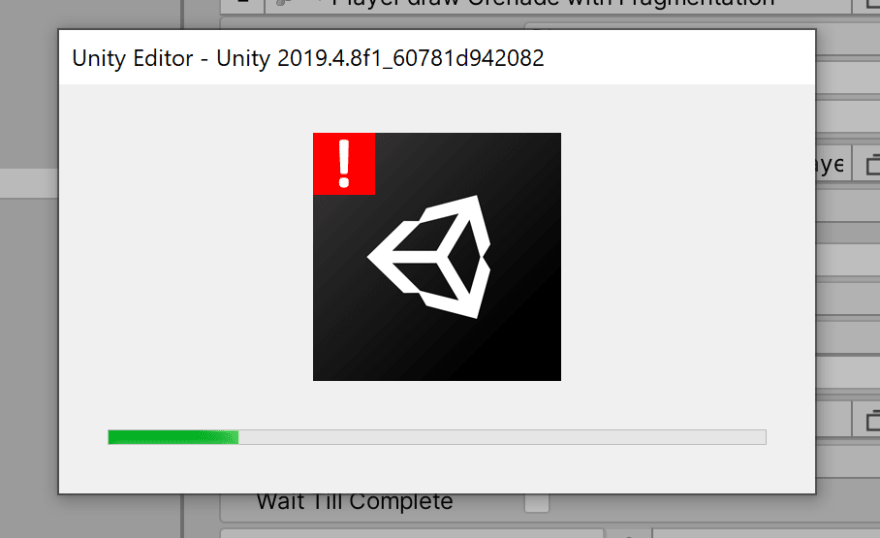The image size is (880, 538).
Task: Click the green filled portion of the progress bar
Action: 173,437
